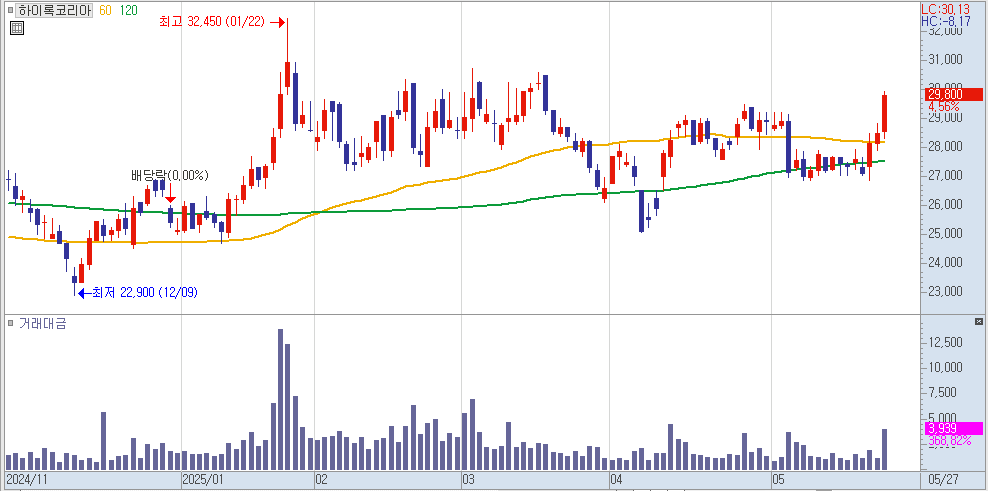The width and height of the screenshot is (988, 491).
Task: Click the 24,000 price axis value
Action: click(x=944, y=262)
